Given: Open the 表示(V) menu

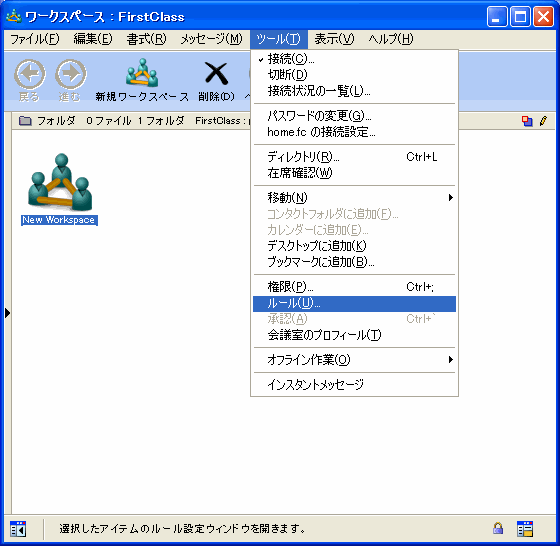Looking at the screenshot, I should (x=334, y=39).
